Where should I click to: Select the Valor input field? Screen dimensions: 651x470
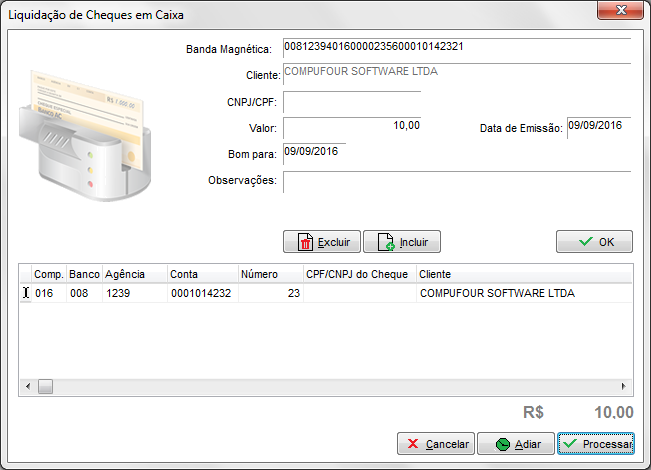coord(351,127)
